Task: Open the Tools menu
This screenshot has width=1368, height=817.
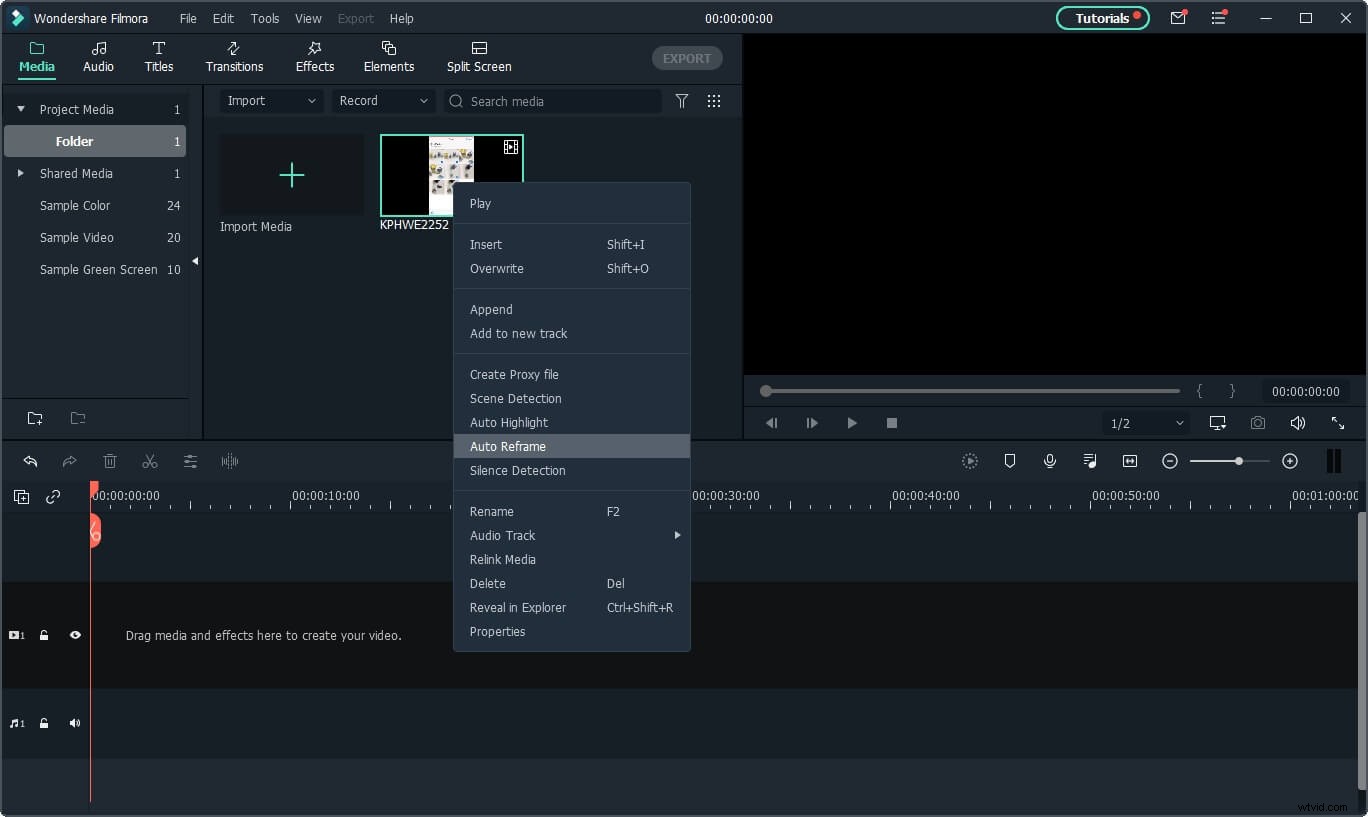Action: pyautogui.click(x=264, y=18)
